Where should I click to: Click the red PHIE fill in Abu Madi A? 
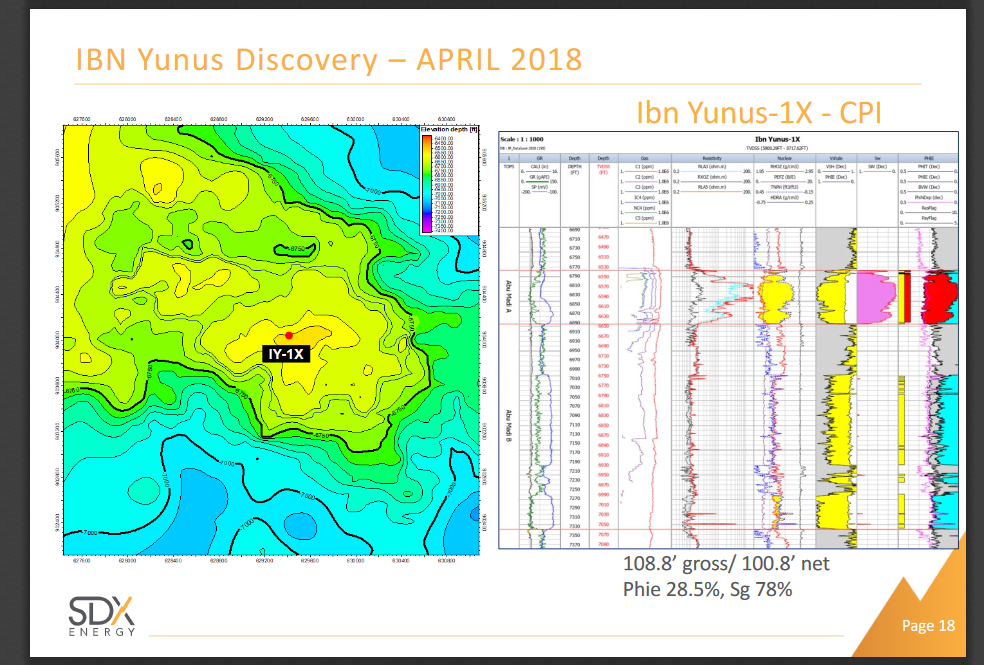939,296
